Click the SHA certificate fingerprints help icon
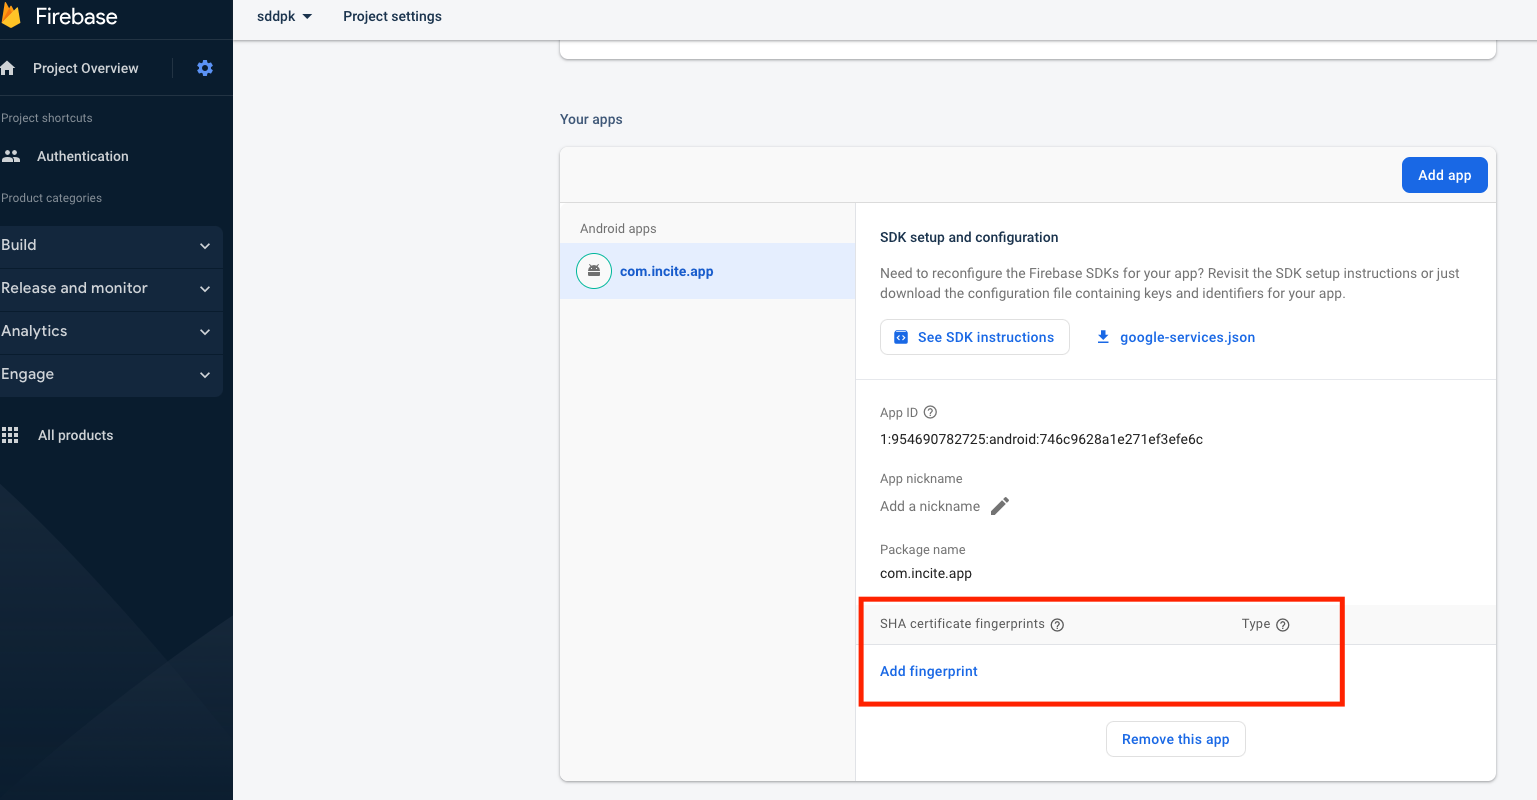This screenshot has height=800, width=1537. click(1057, 624)
